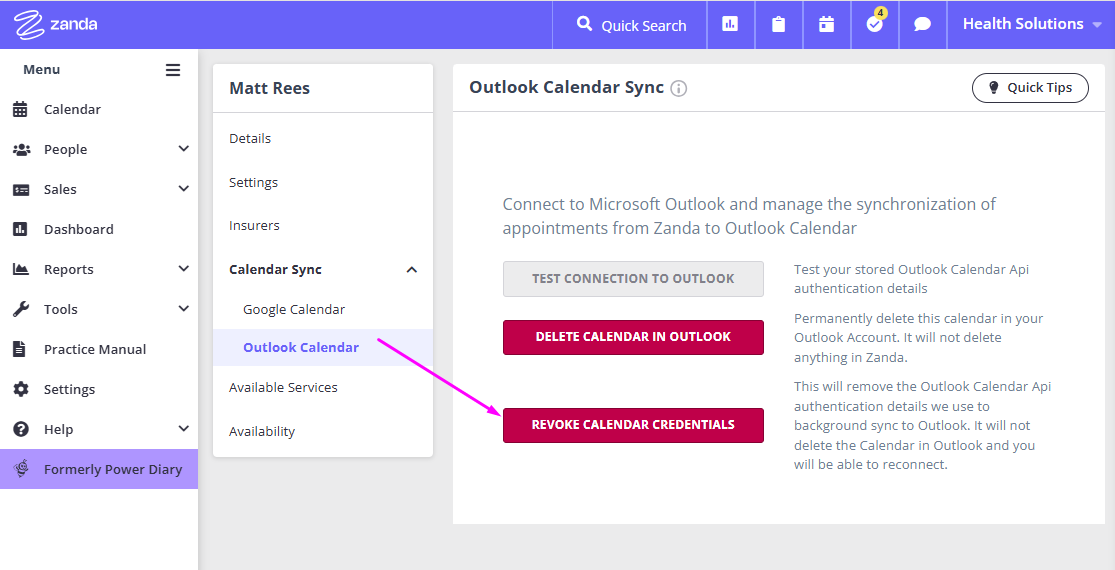
Task: Open Quick Tips
Action: point(1030,88)
